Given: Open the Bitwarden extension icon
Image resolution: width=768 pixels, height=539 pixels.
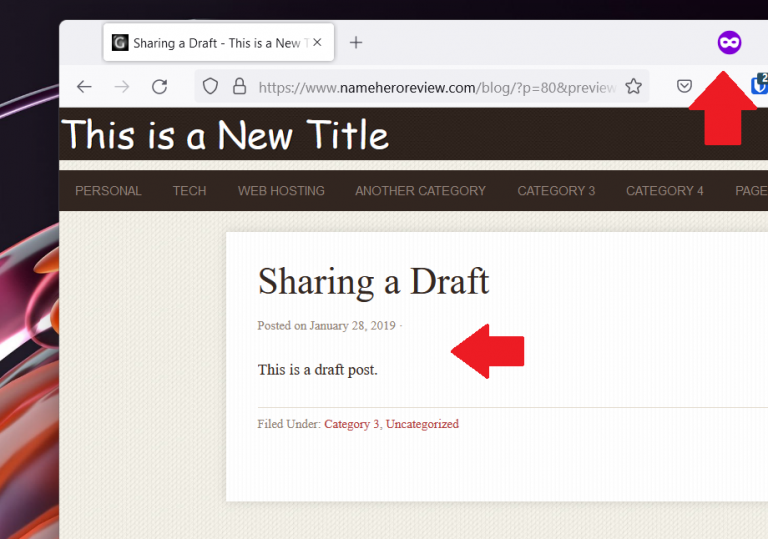Looking at the screenshot, I should click(759, 84).
